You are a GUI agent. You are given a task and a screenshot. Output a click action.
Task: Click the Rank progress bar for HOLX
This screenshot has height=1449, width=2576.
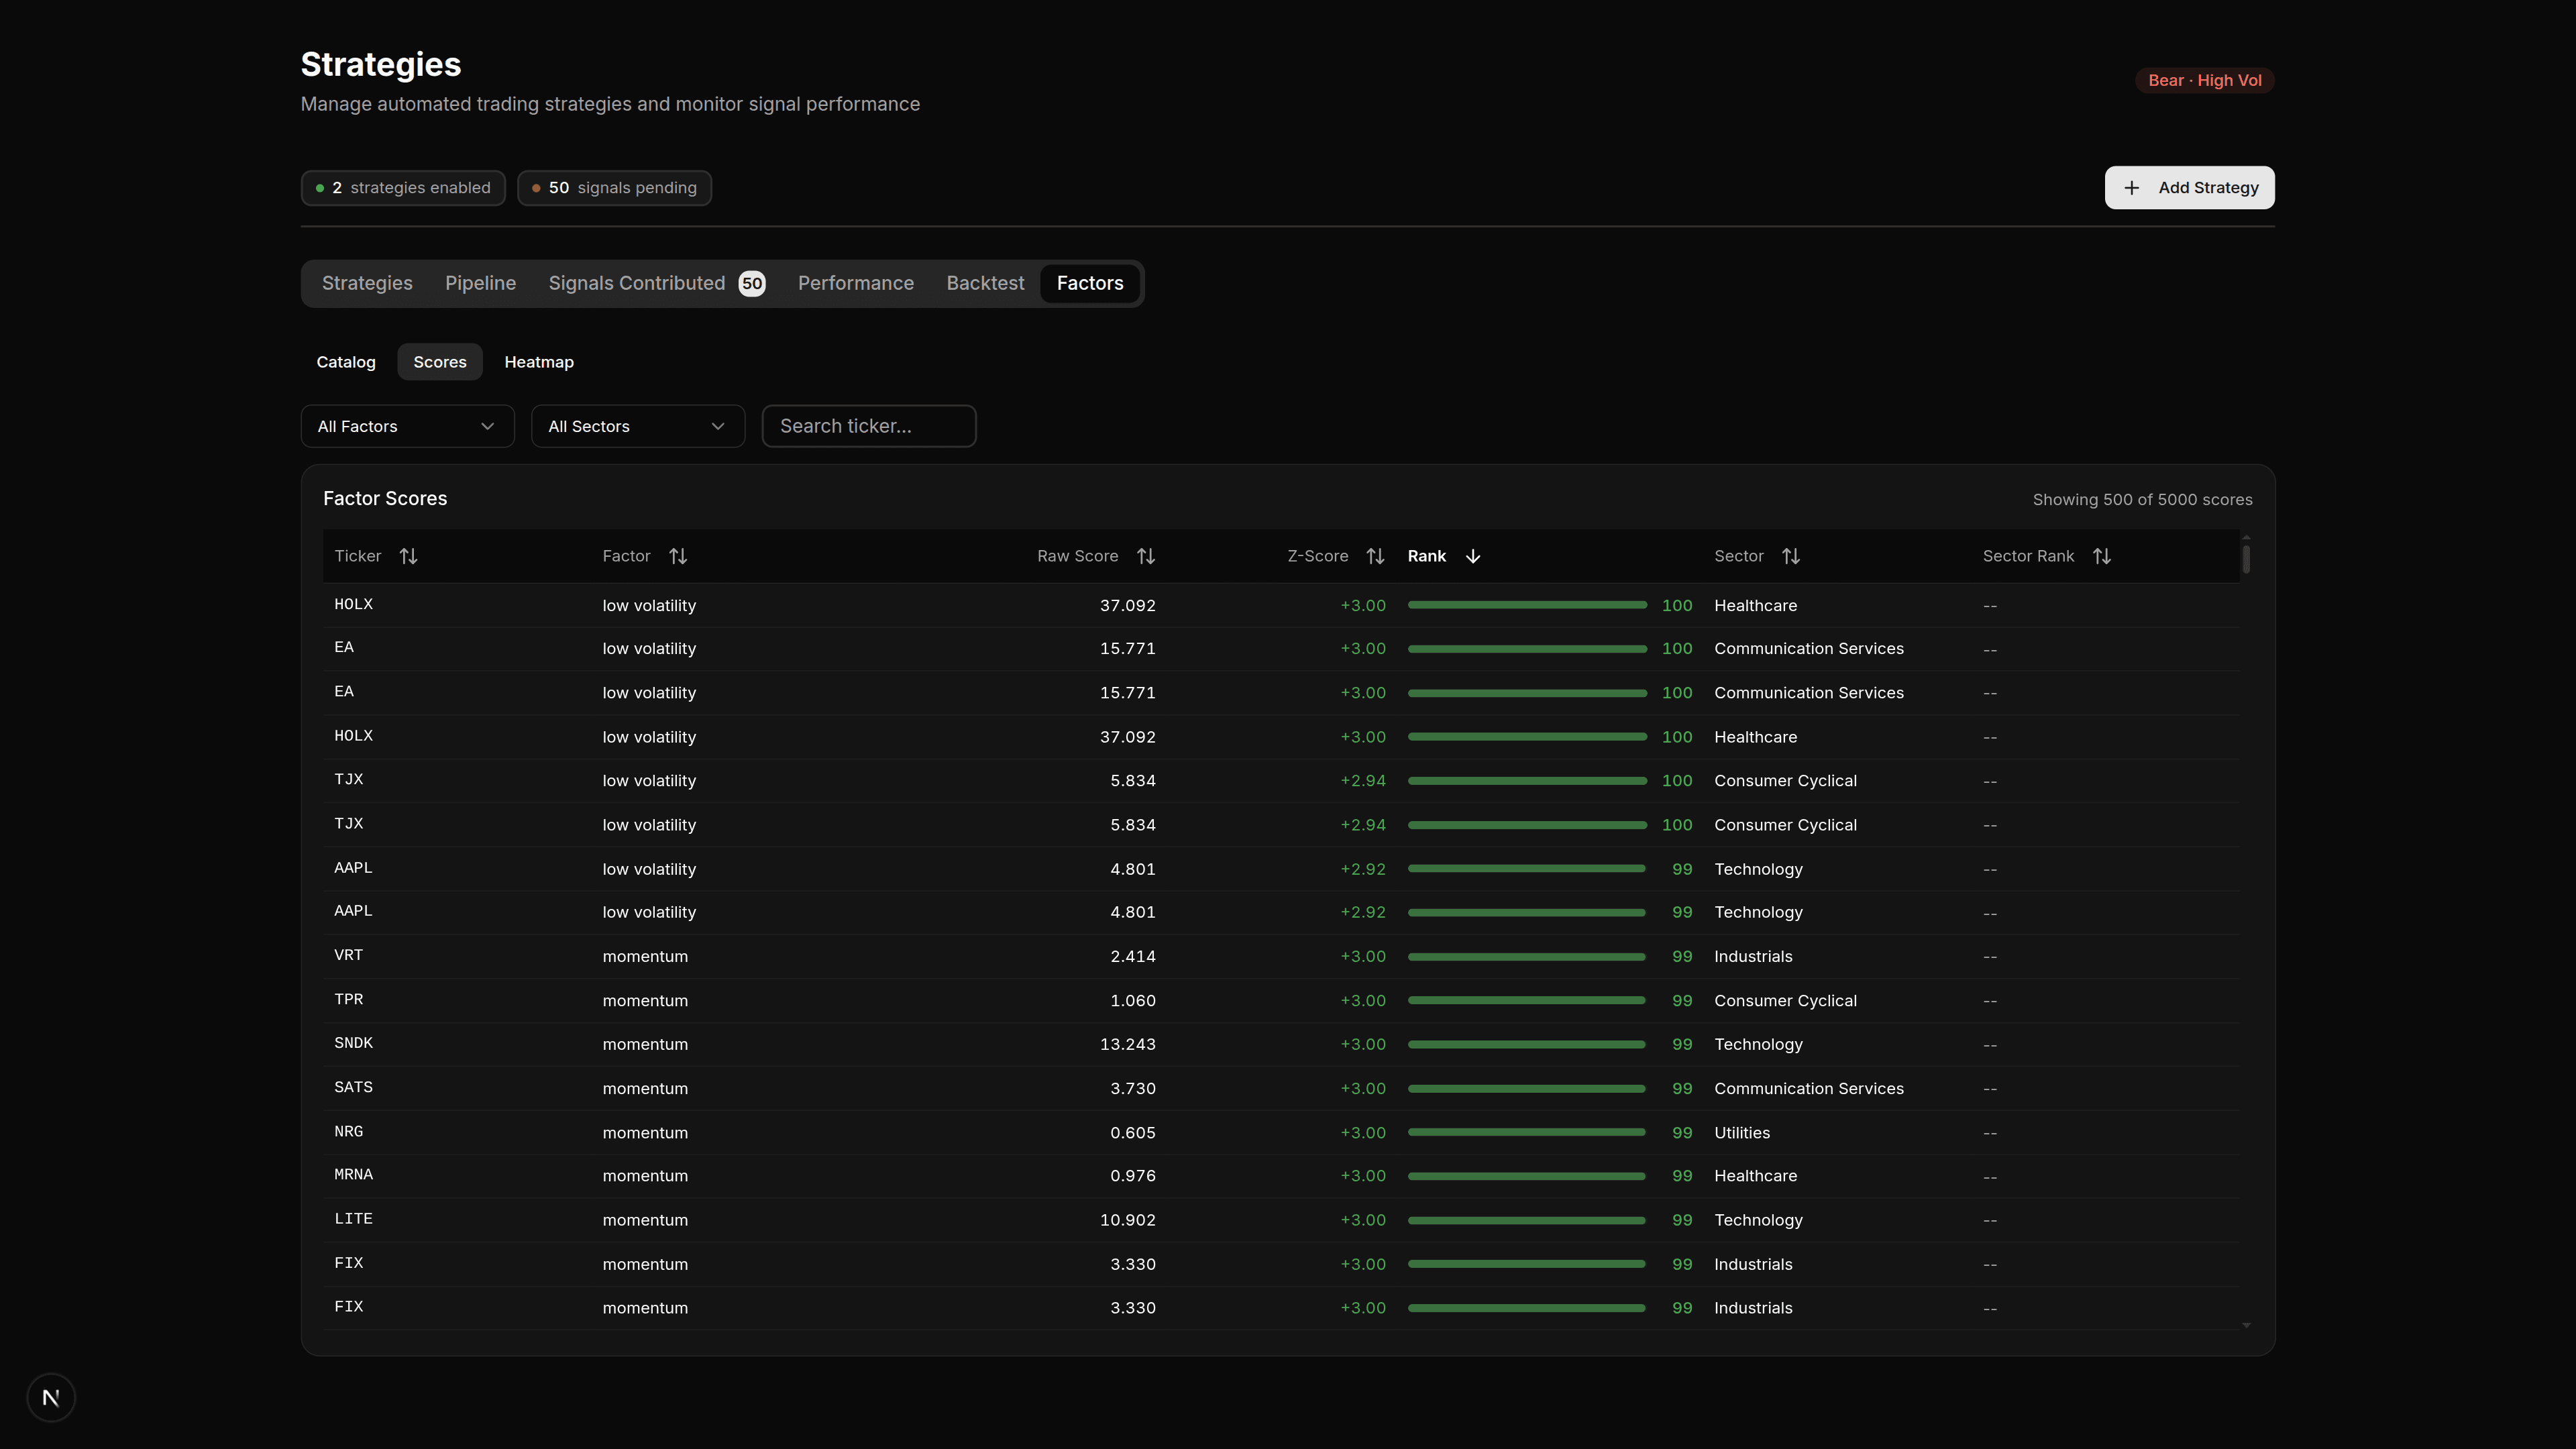tap(1527, 605)
